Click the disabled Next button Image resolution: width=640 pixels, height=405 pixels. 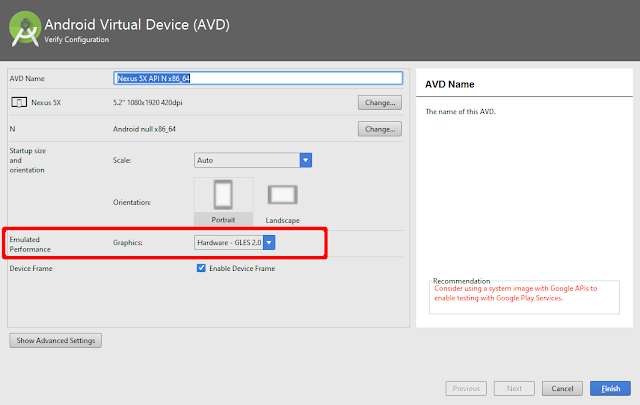point(514,388)
